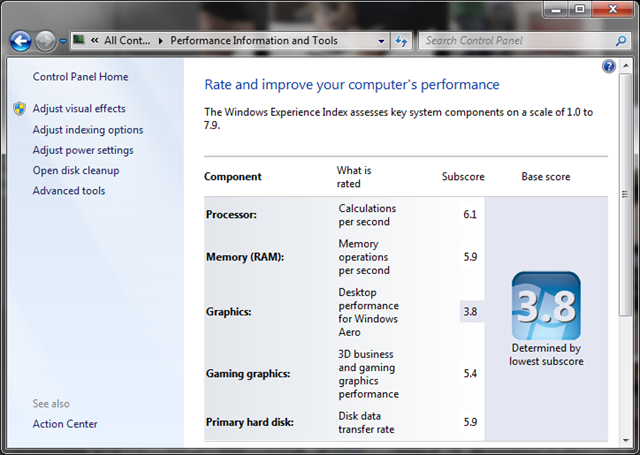Expand the address bar history dropdown
This screenshot has height=455, width=640.
click(x=382, y=41)
